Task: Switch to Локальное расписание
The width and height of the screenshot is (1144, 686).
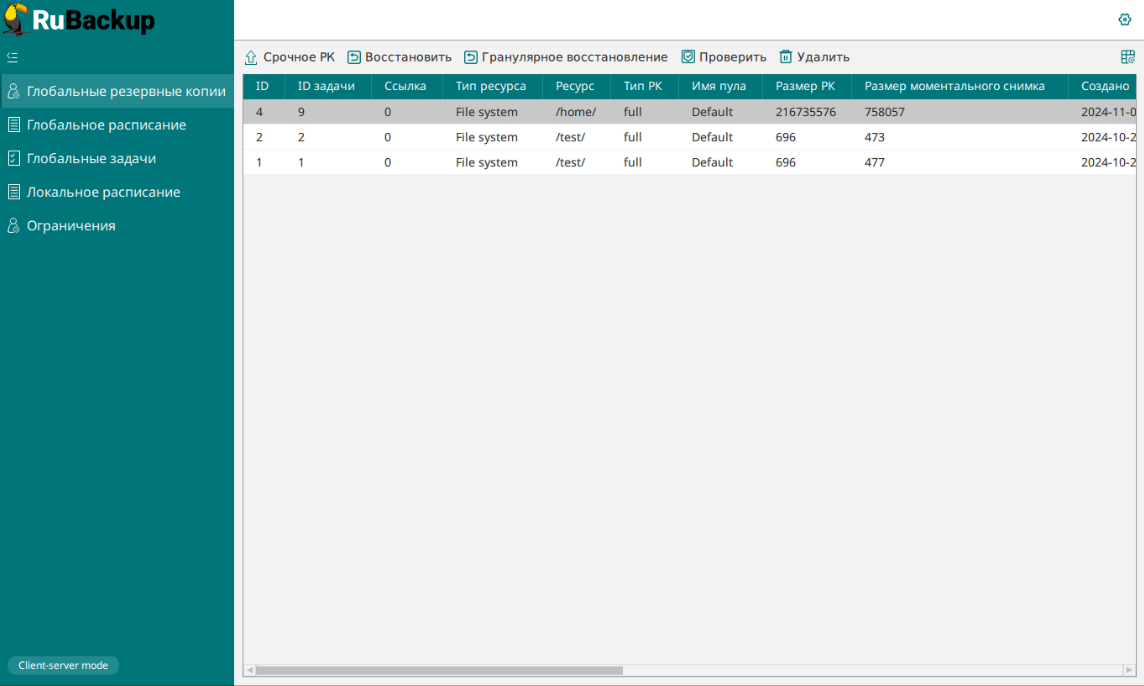Action: [x=103, y=192]
